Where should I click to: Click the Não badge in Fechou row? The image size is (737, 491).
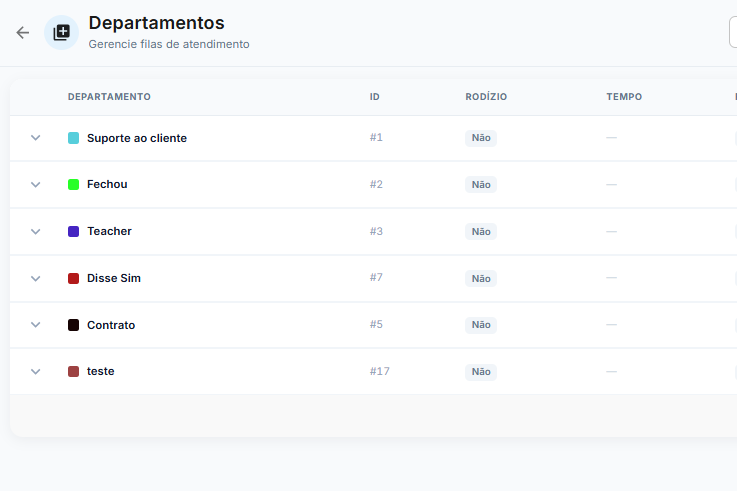[481, 185]
